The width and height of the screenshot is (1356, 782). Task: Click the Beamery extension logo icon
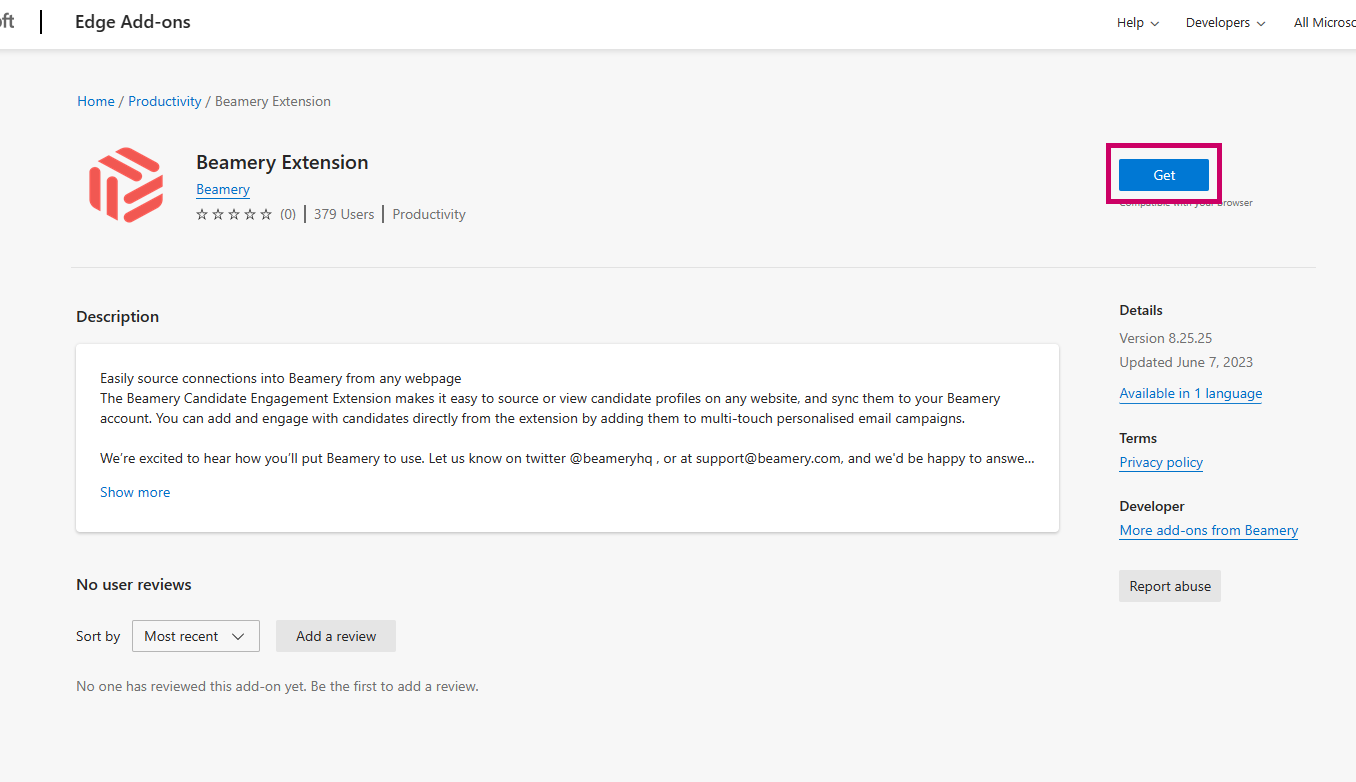point(126,185)
